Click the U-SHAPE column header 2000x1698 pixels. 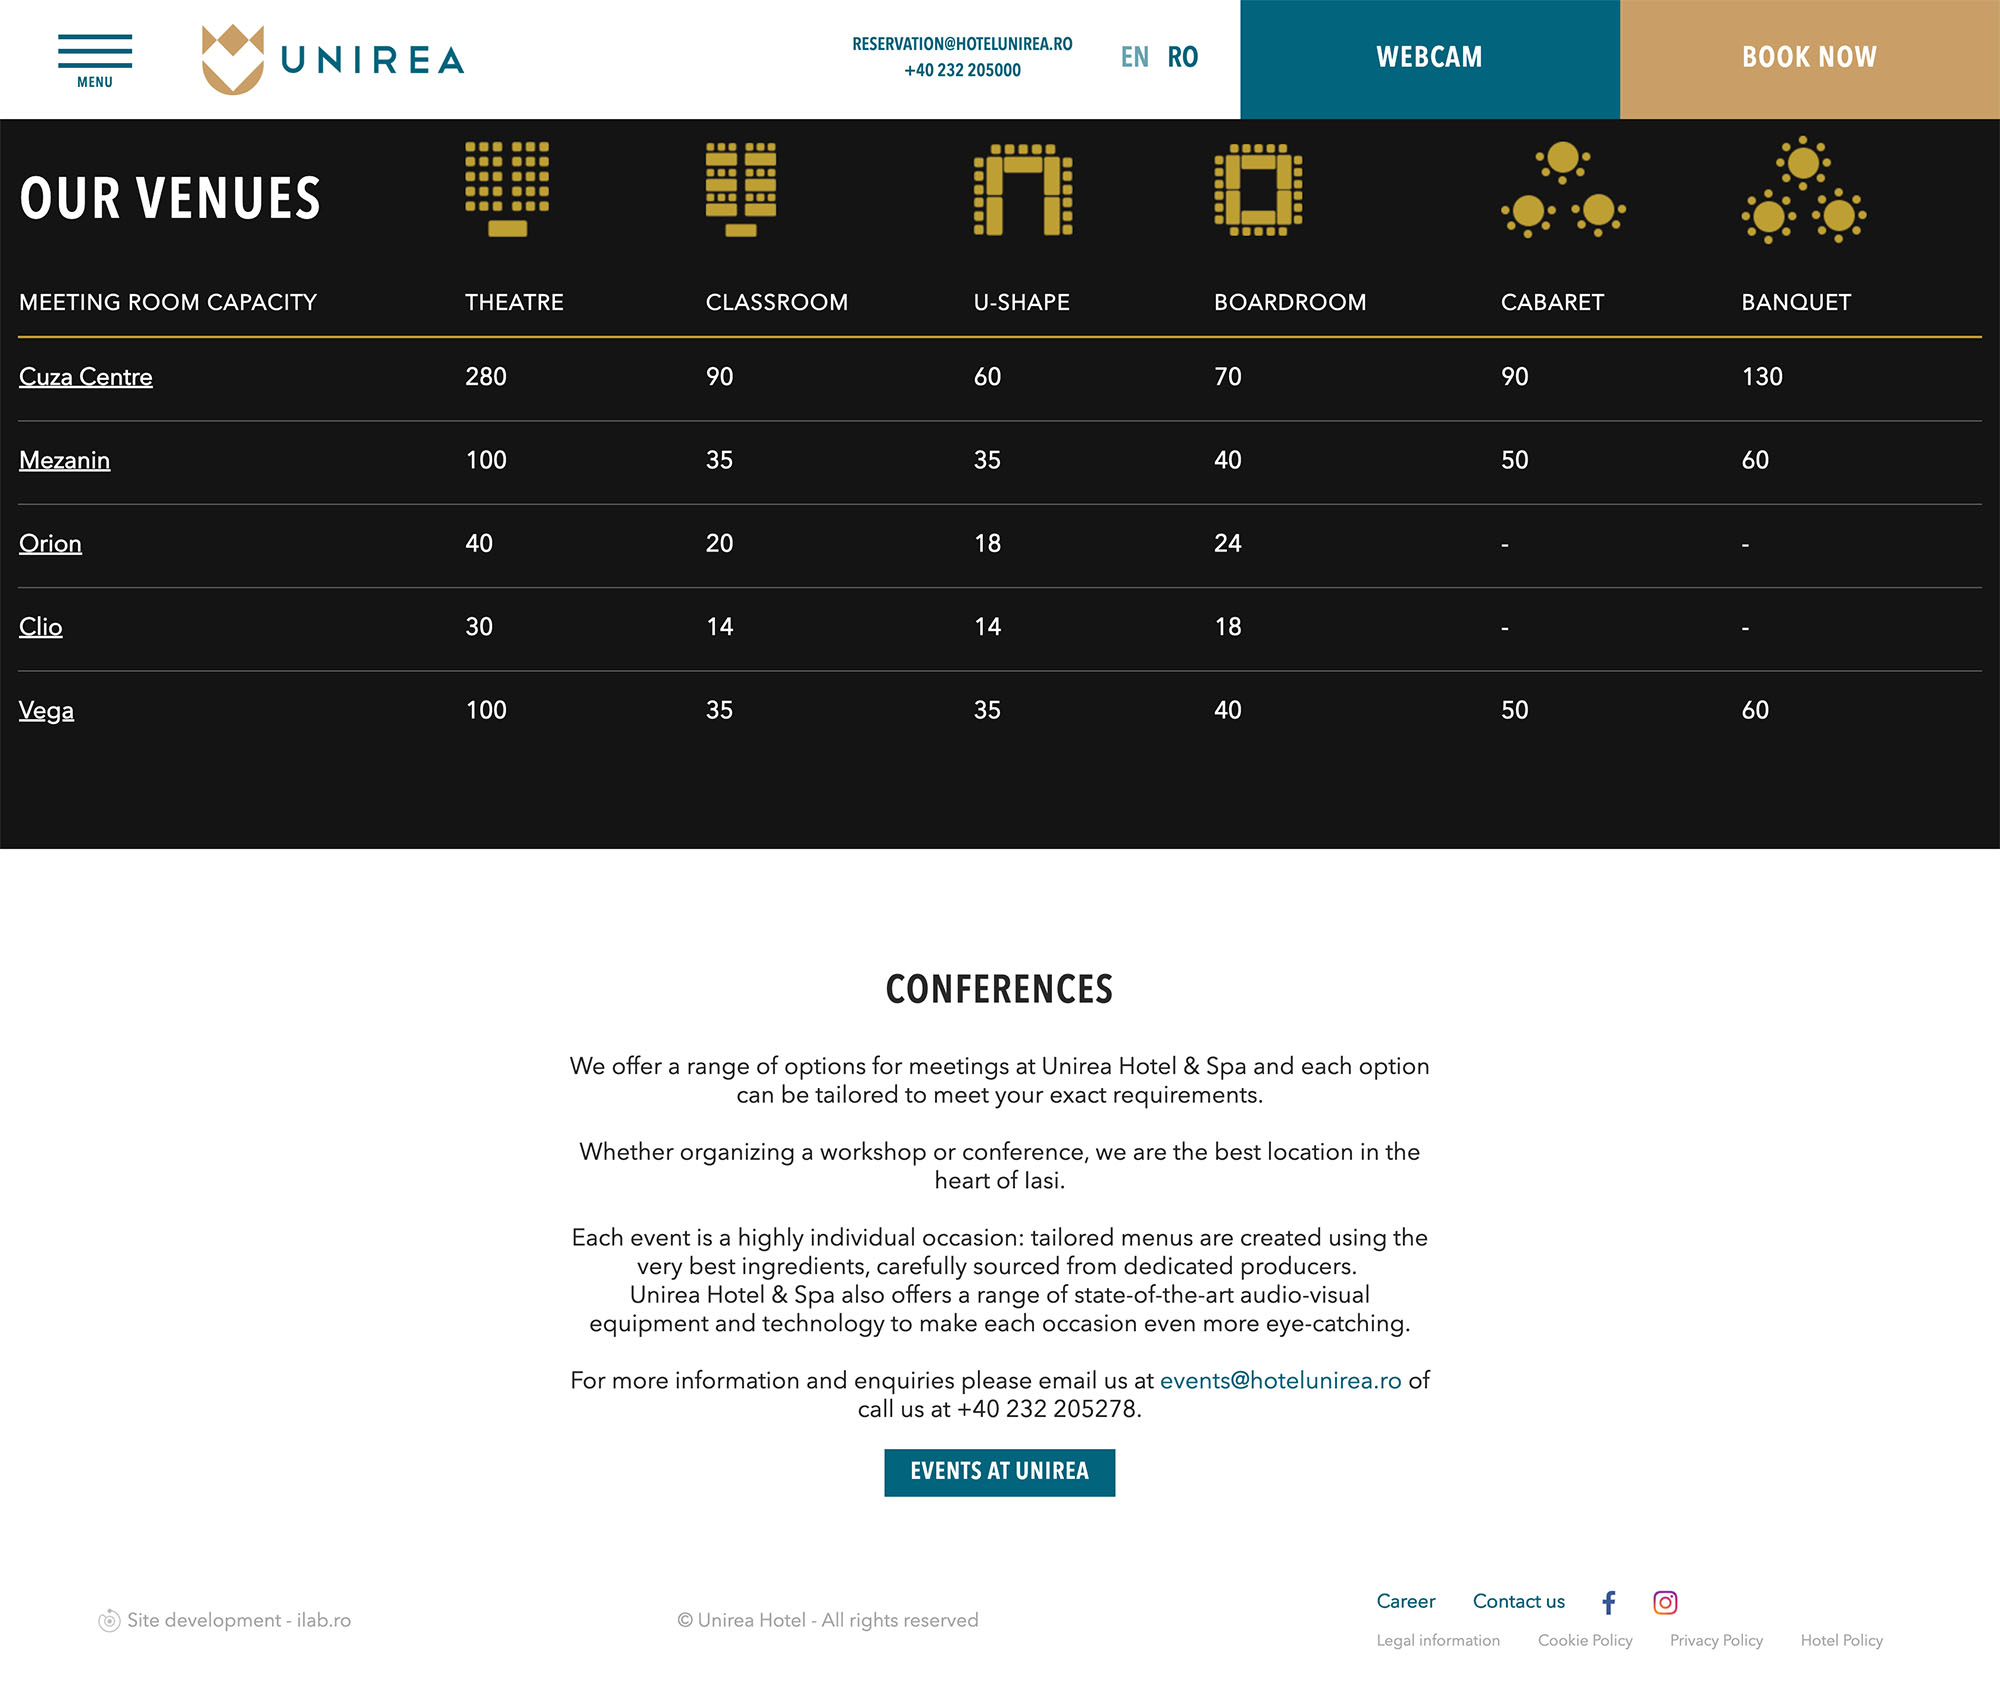pyautogui.click(x=1022, y=302)
